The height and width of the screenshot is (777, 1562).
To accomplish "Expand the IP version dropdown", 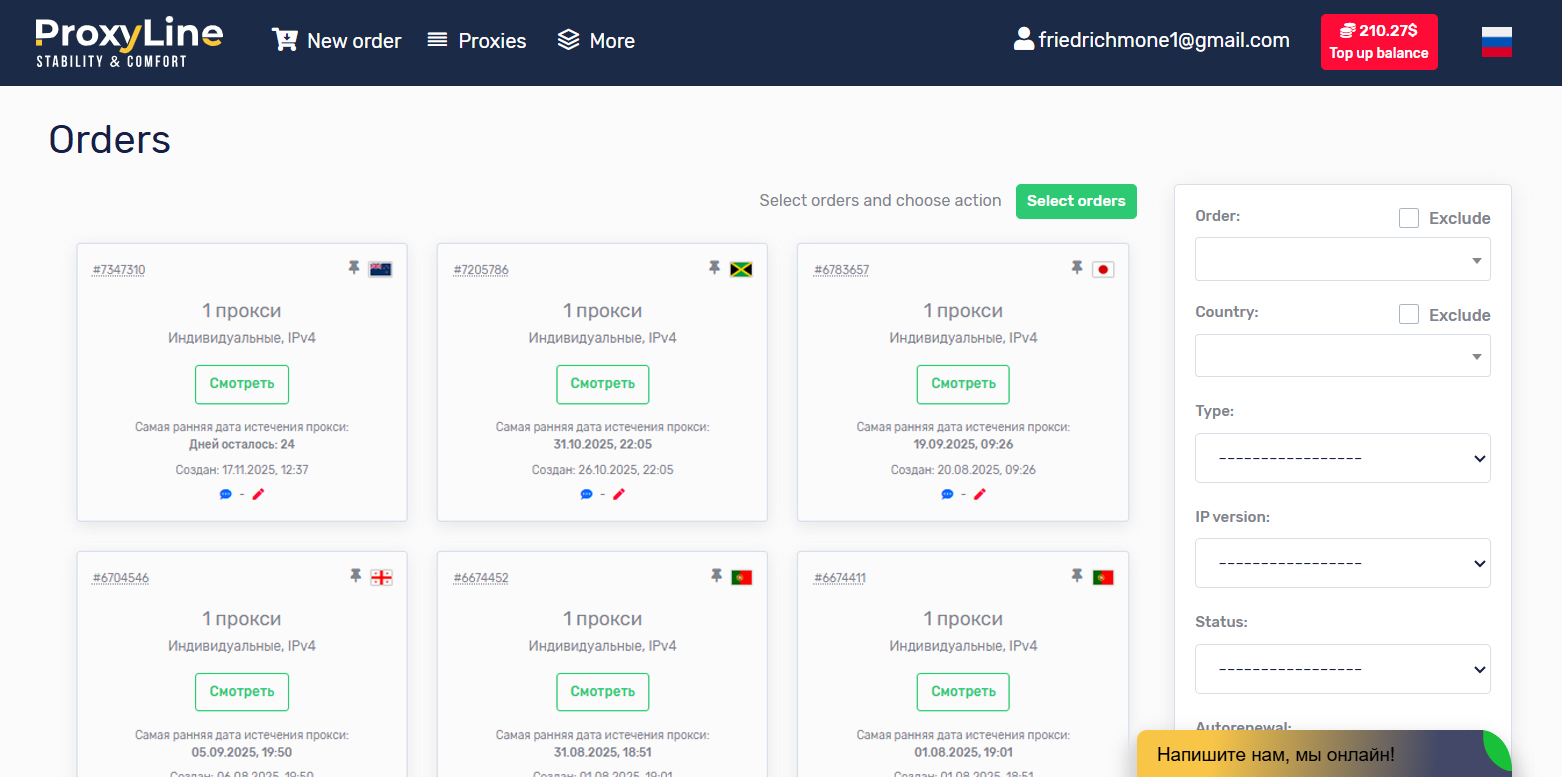I will (x=1342, y=563).
